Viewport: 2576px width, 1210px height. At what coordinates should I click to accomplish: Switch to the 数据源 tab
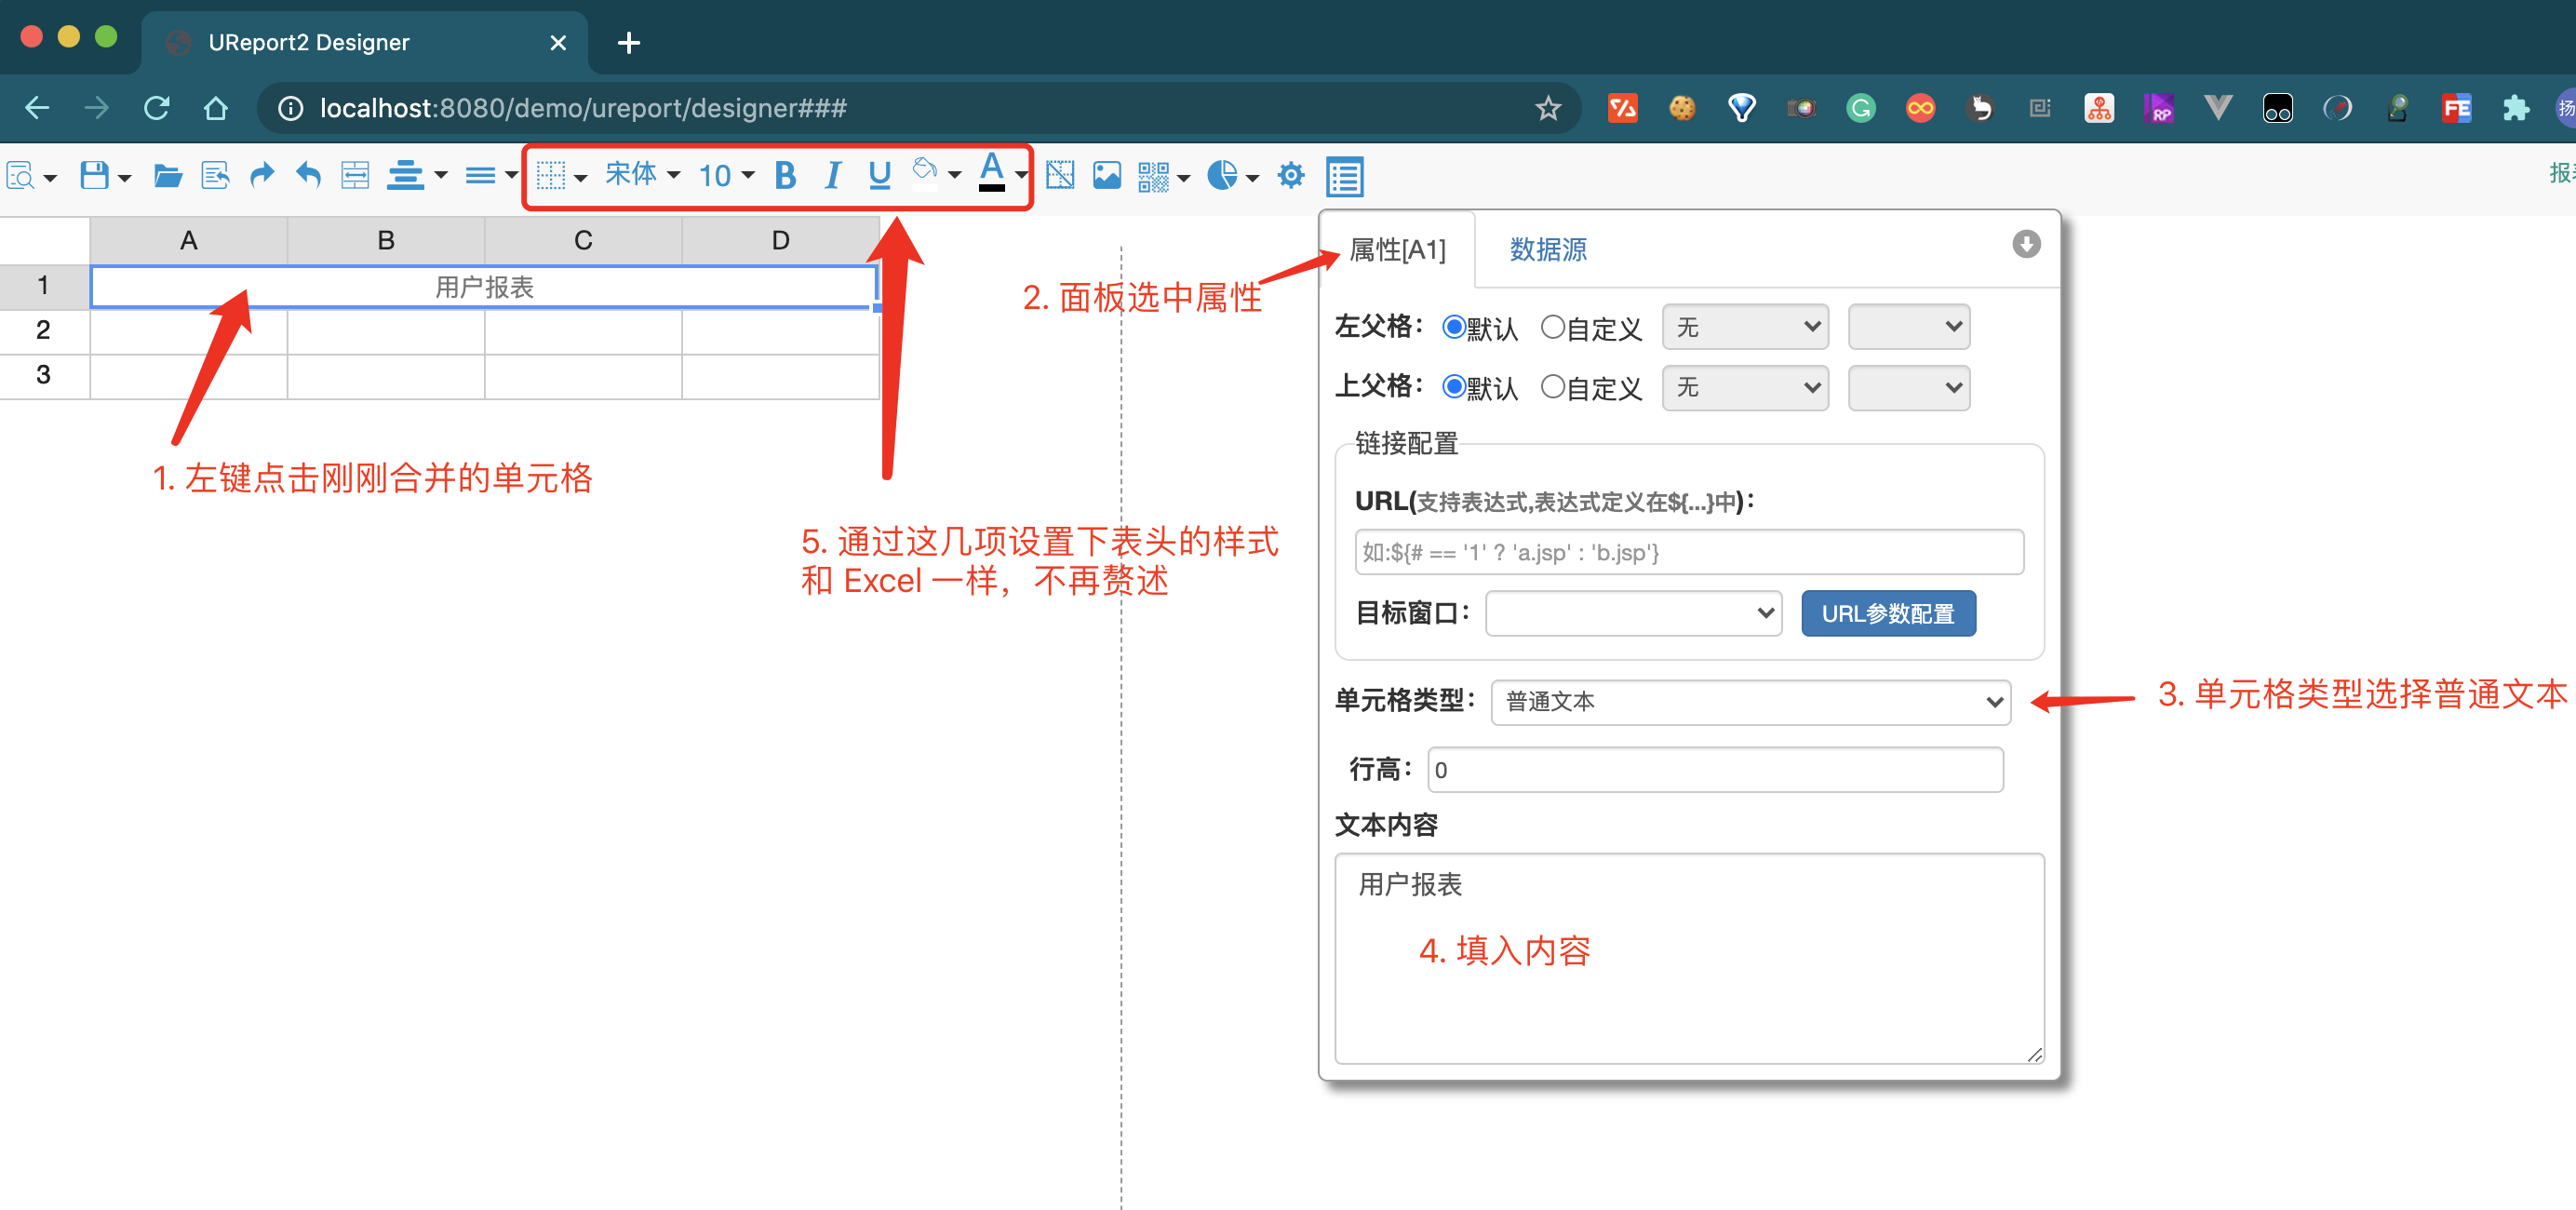tap(1548, 249)
